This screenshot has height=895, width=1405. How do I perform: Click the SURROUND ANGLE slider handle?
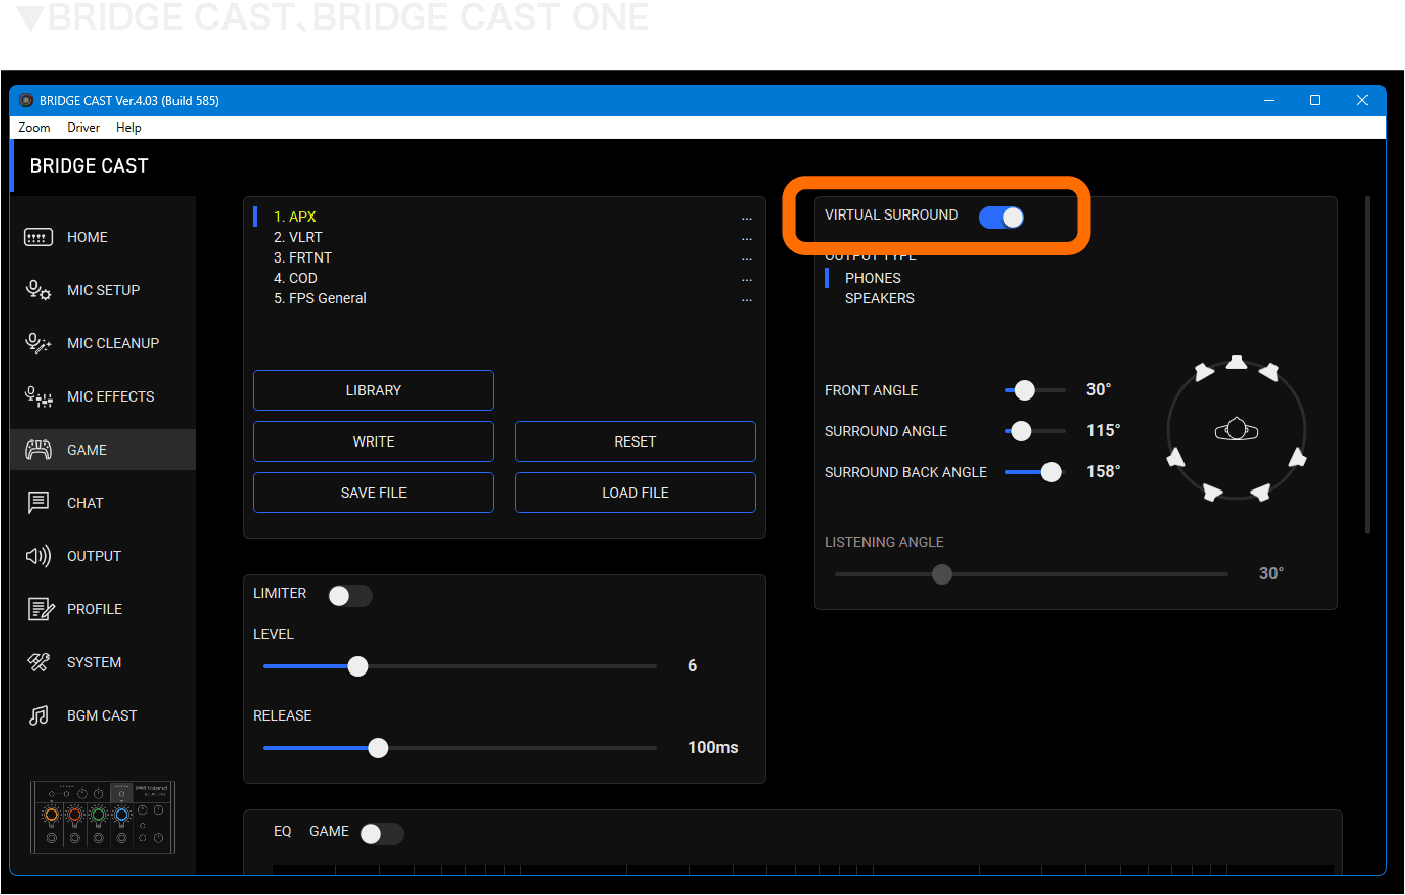pos(1021,431)
